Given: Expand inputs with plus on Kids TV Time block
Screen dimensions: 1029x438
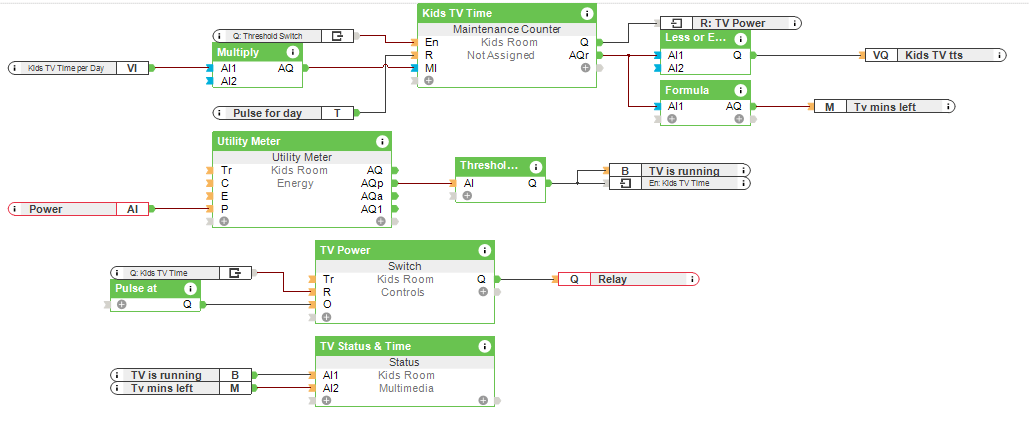Looking at the screenshot, I should [429, 80].
